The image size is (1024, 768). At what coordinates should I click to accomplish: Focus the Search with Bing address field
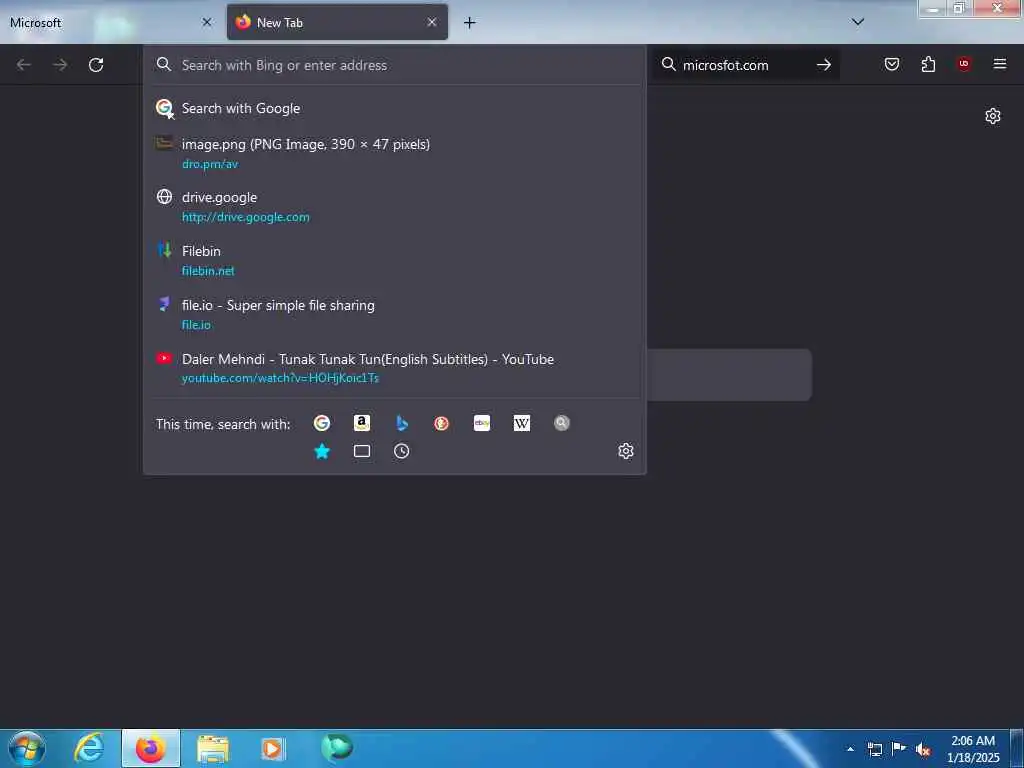[x=394, y=65]
